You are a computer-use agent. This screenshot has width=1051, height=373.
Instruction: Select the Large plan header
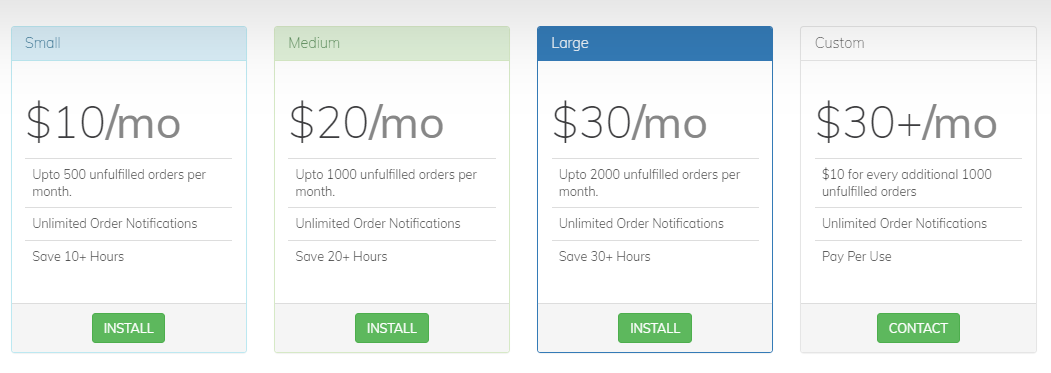coord(655,44)
